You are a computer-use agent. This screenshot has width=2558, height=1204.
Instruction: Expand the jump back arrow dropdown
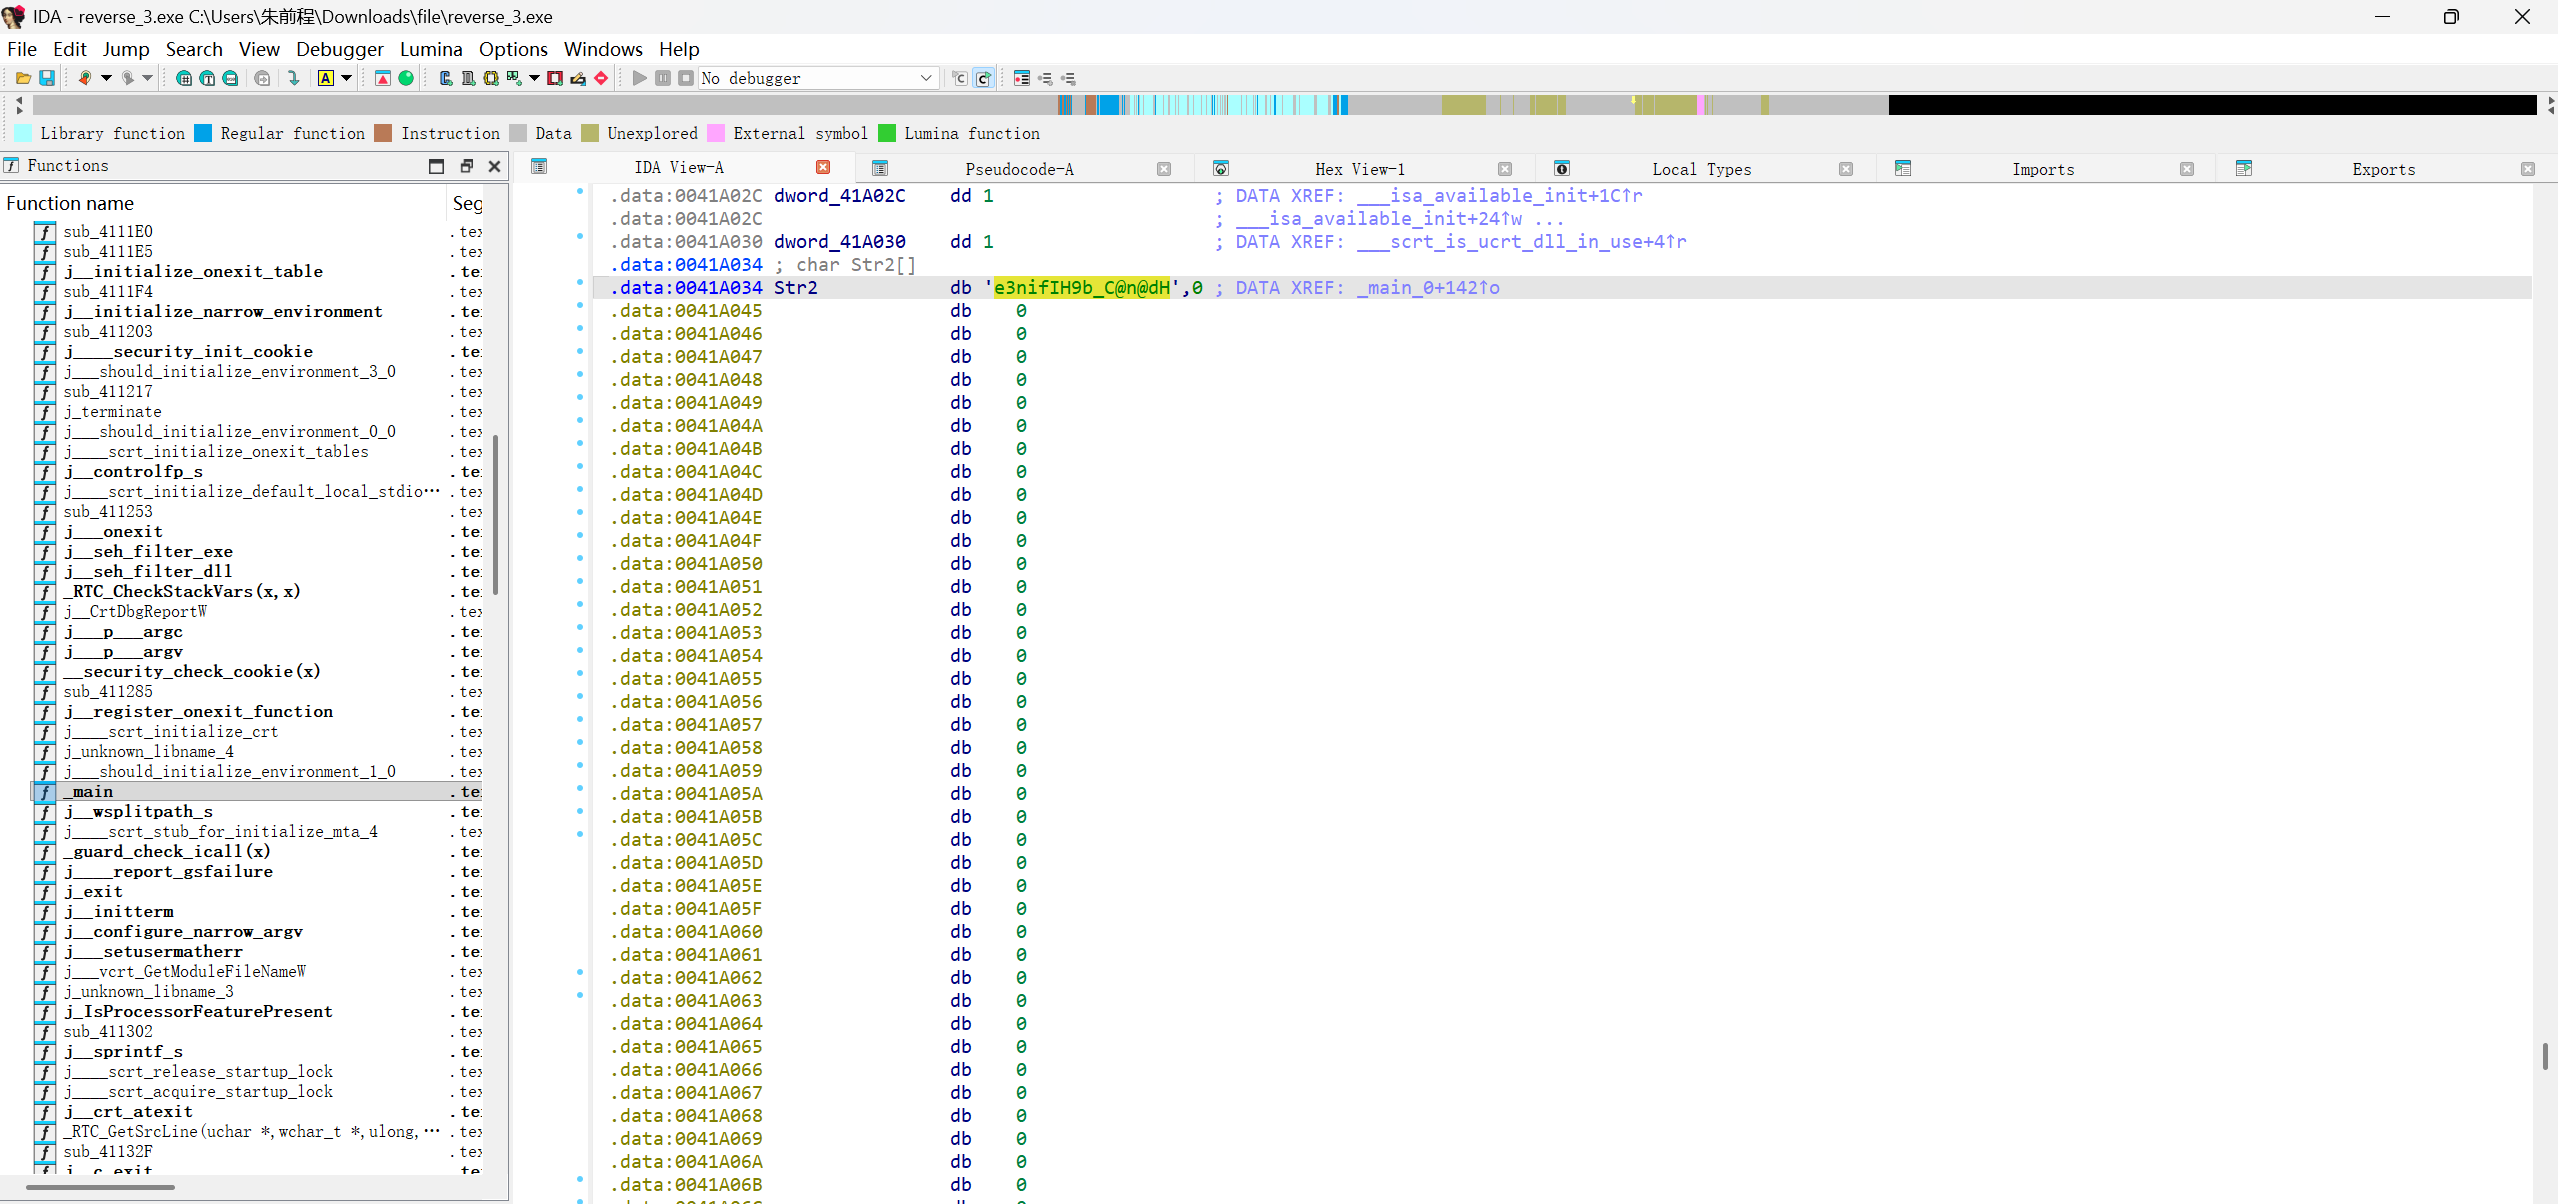pyautogui.click(x=106, y=78)
